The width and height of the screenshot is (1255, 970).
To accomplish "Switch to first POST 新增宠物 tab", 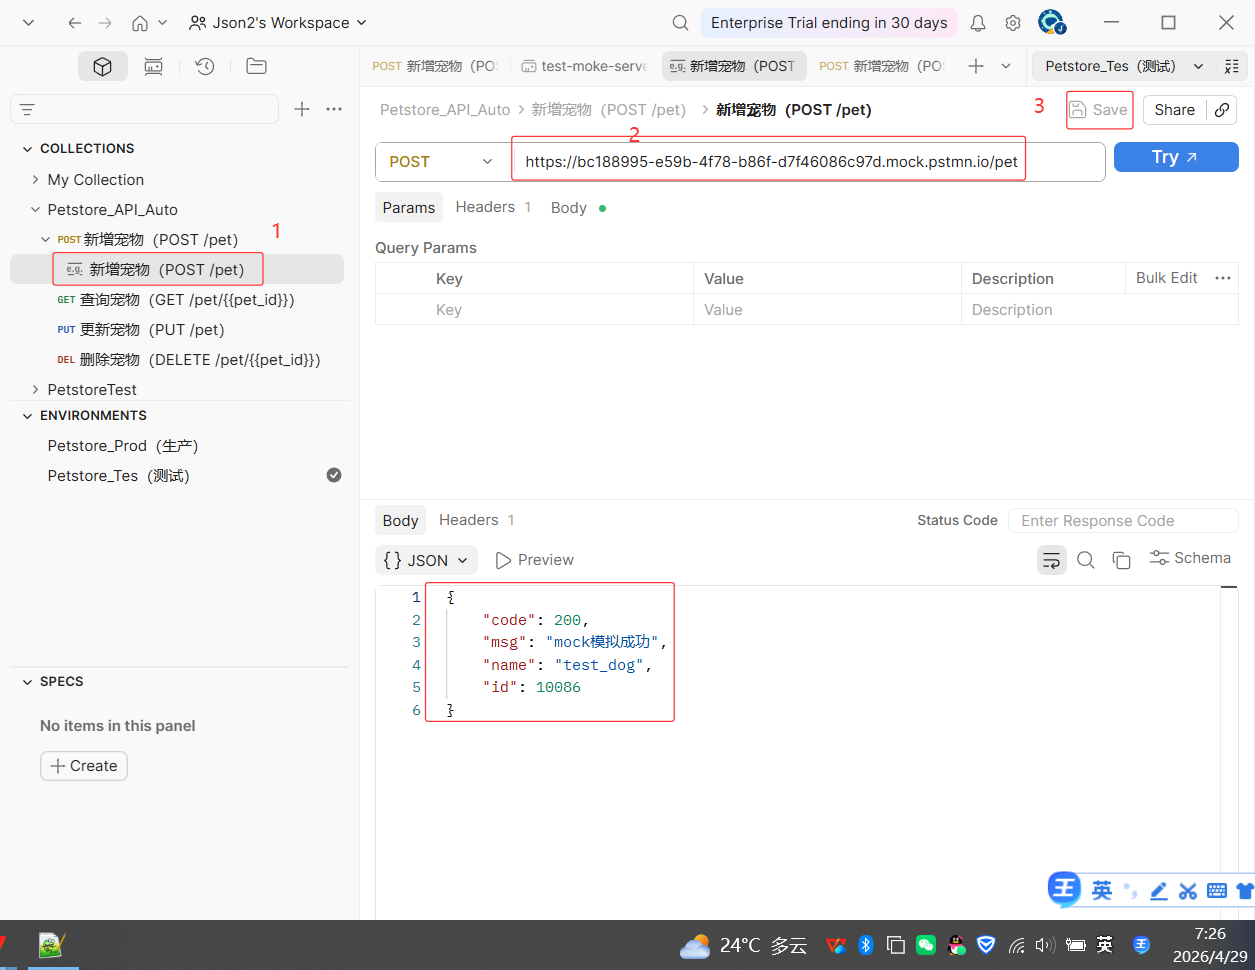I will click(435, 66).
